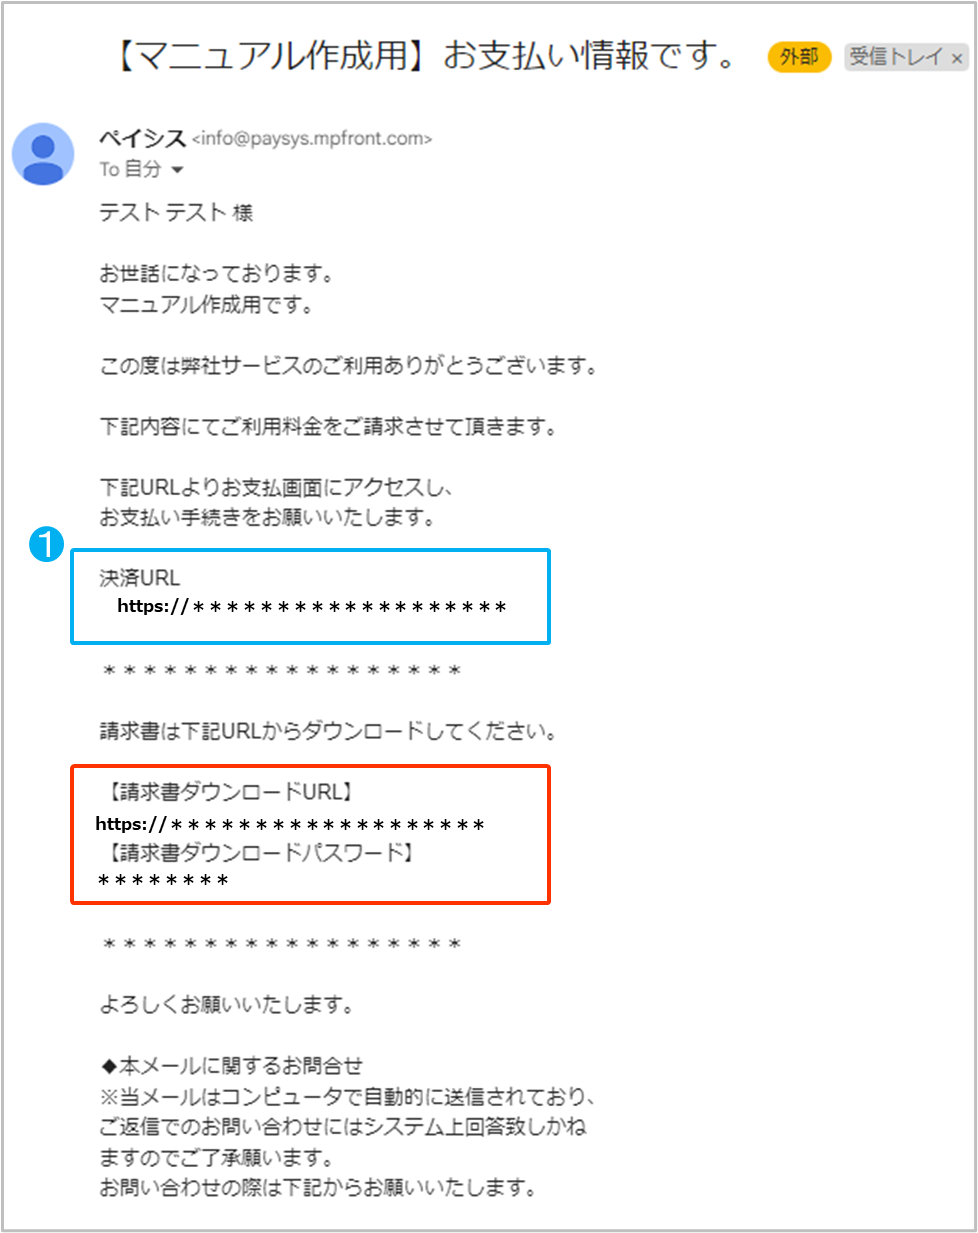Click the 受信トレイ label chip text
Image resolution: width=978 pixels, height=1233 pixels.
tap(896, 57)
